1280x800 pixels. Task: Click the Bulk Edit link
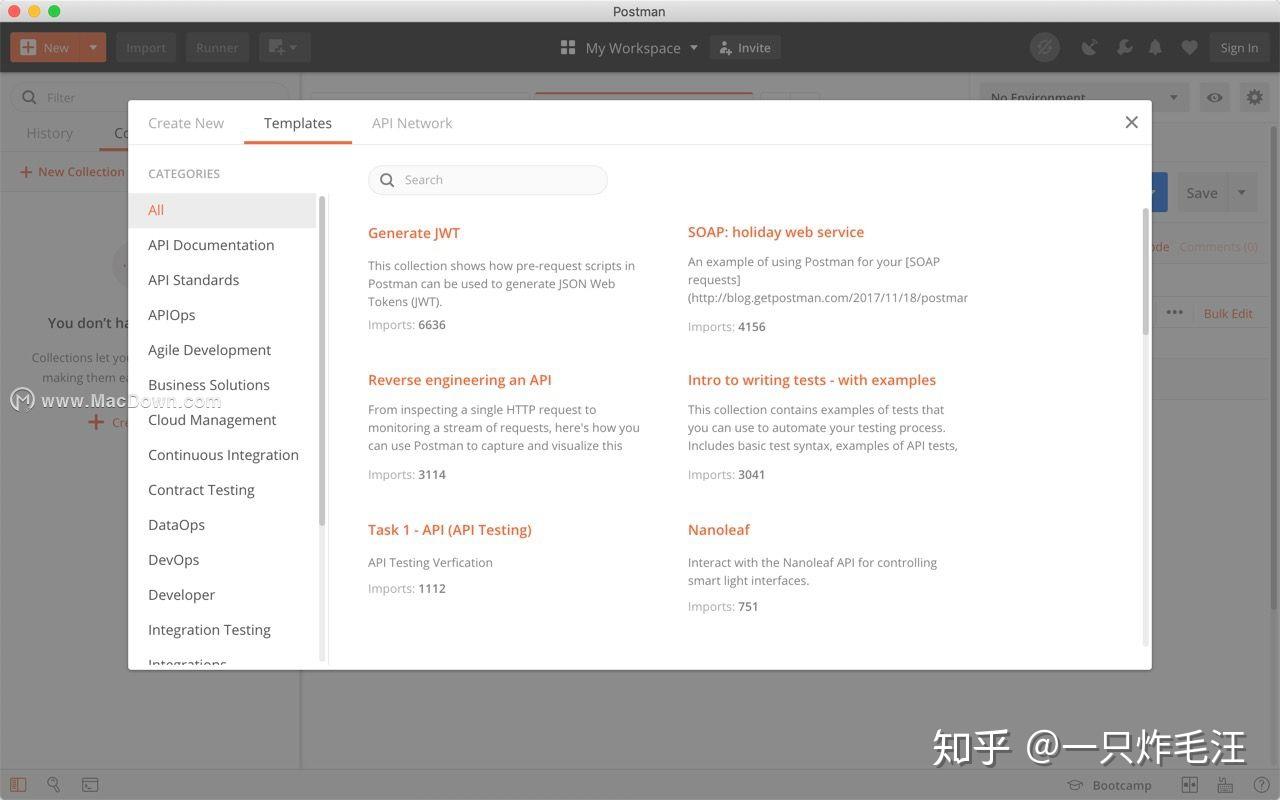[x=1228, y=313]
